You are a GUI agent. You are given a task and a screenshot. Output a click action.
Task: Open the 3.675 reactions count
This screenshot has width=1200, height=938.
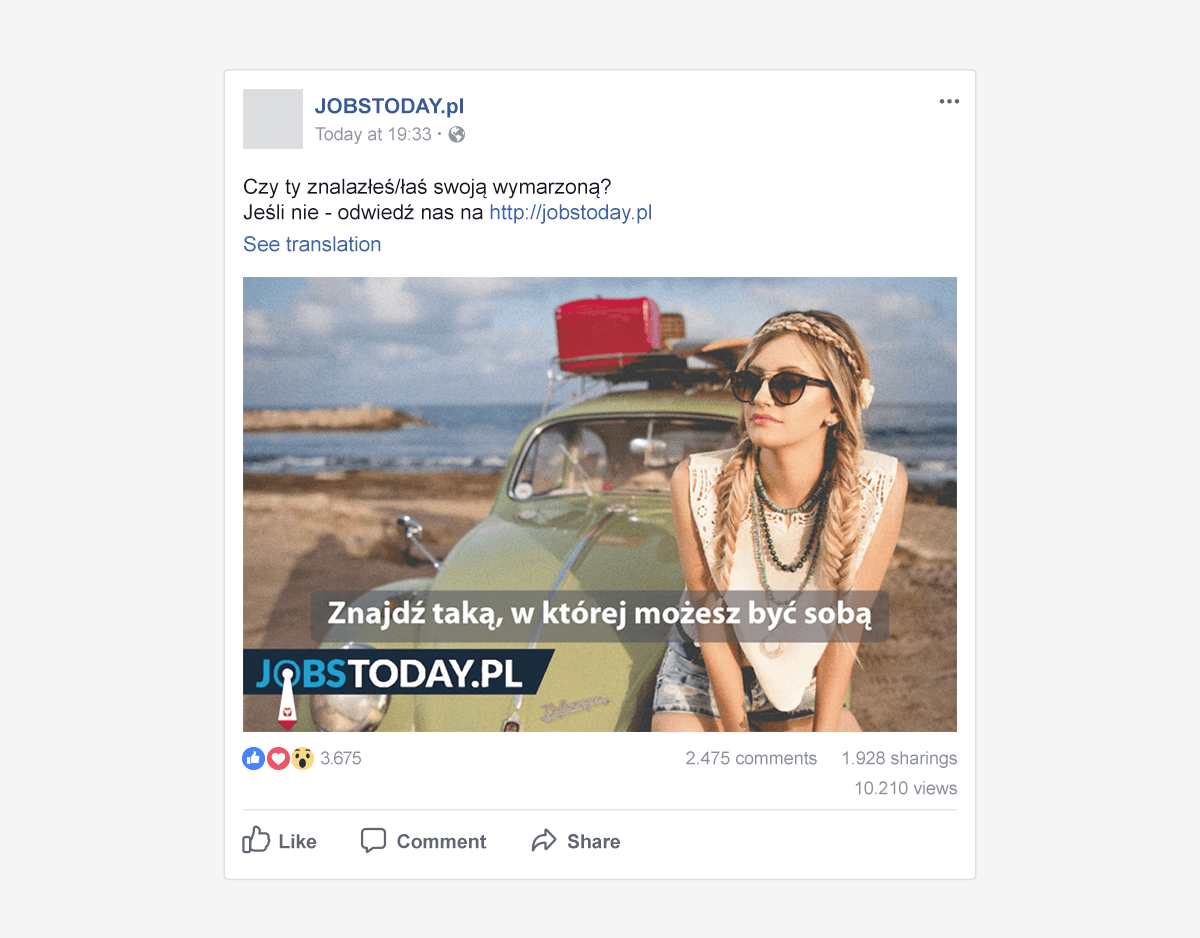pyautogui.click(x=341, y=758)
